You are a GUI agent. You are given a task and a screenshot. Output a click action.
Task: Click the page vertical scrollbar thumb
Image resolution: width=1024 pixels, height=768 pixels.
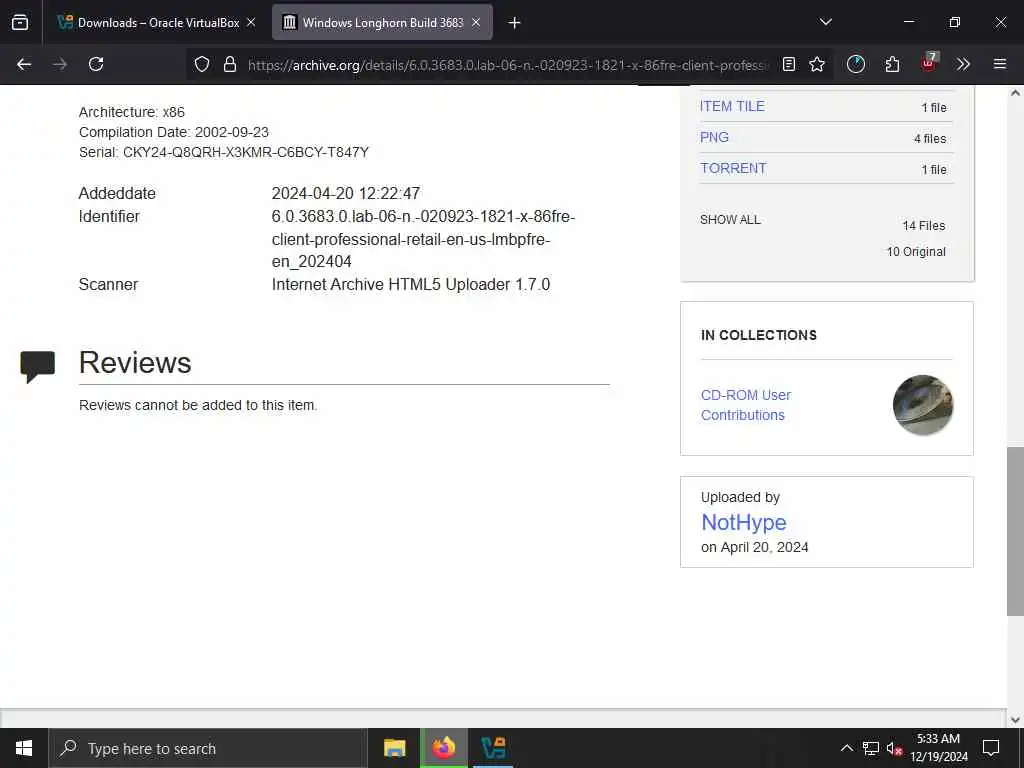pyautogui.click(x=1015, y=531)
